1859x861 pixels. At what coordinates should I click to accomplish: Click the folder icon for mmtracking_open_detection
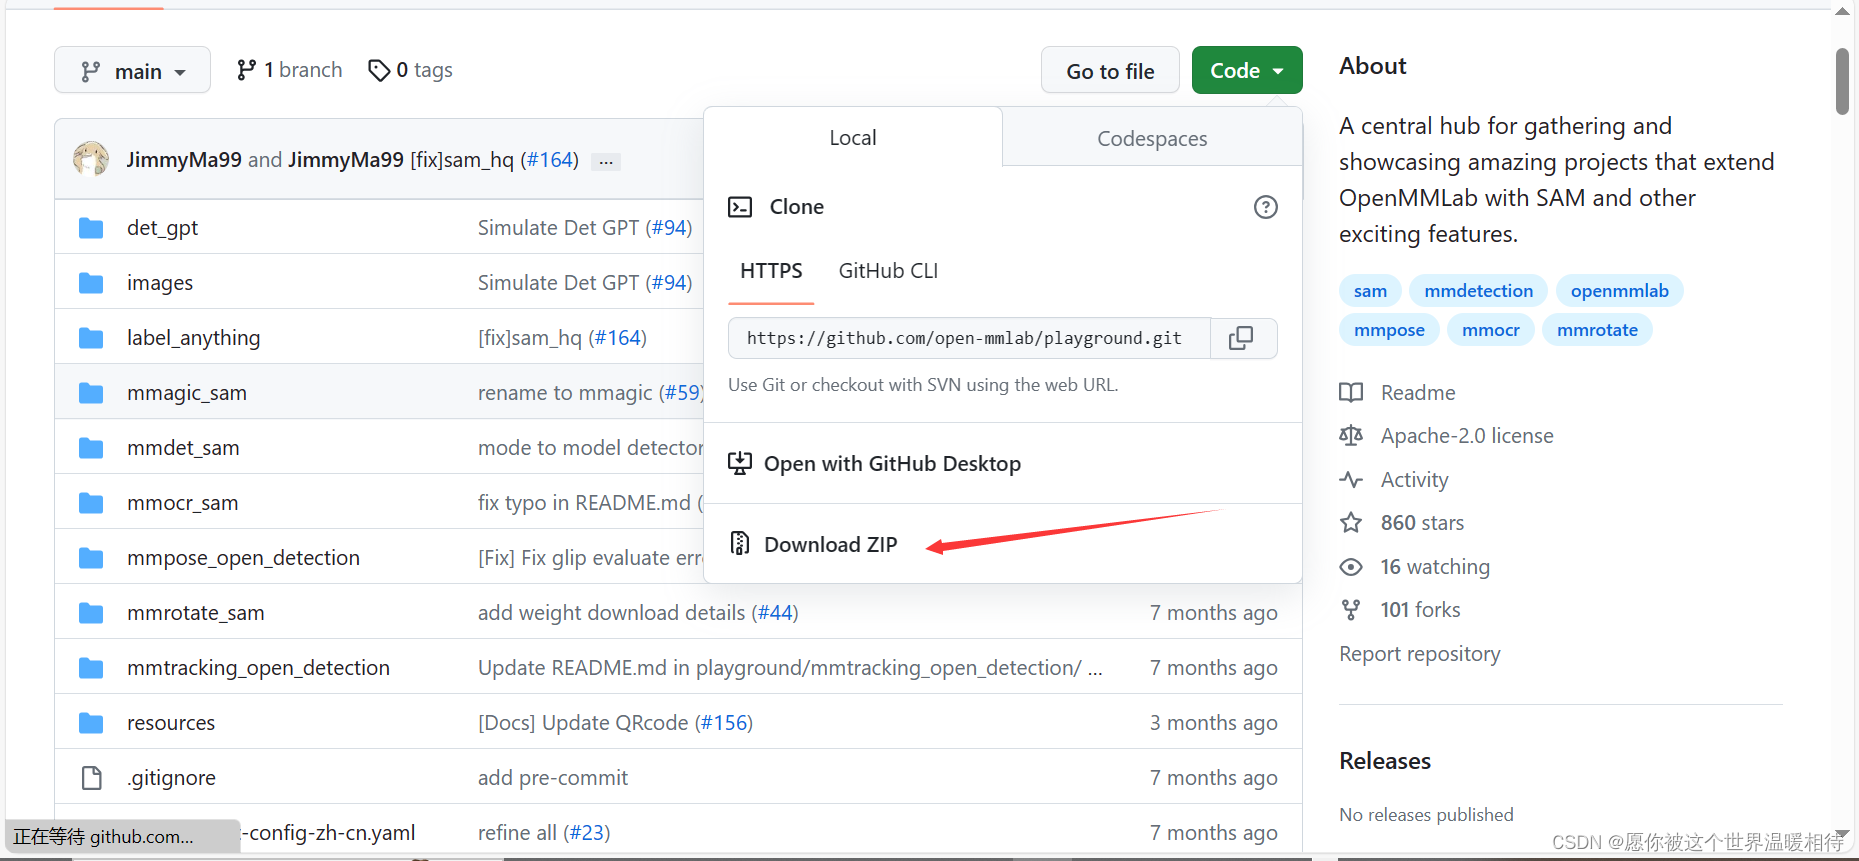[x=91, y=668]
